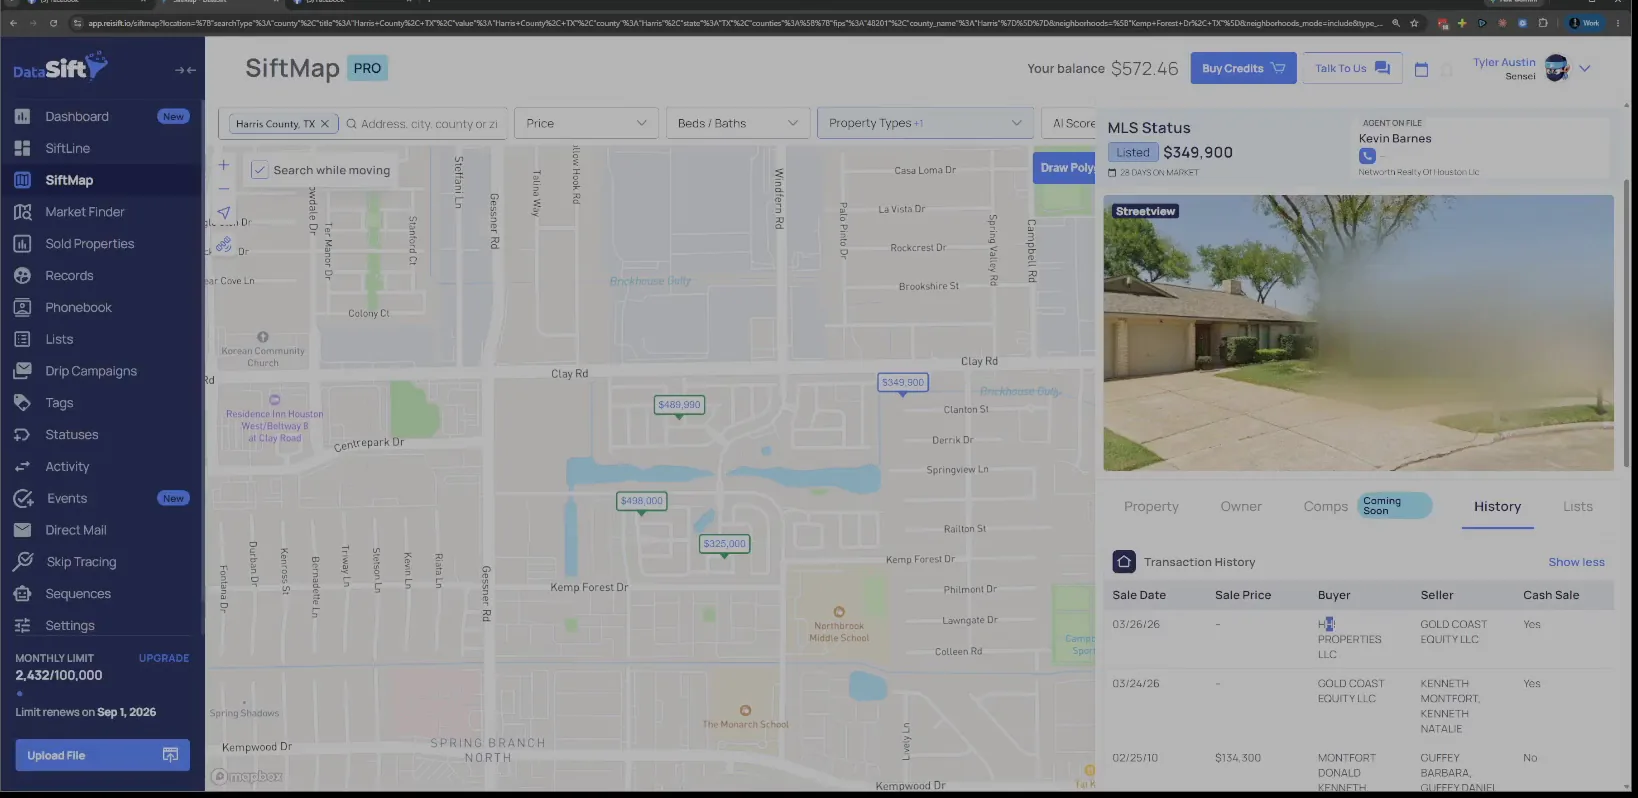The height and width of the screenshot is (798, 1638).
Task: Collapse transaction history with Show less
Action: [x=1576, y=562]
